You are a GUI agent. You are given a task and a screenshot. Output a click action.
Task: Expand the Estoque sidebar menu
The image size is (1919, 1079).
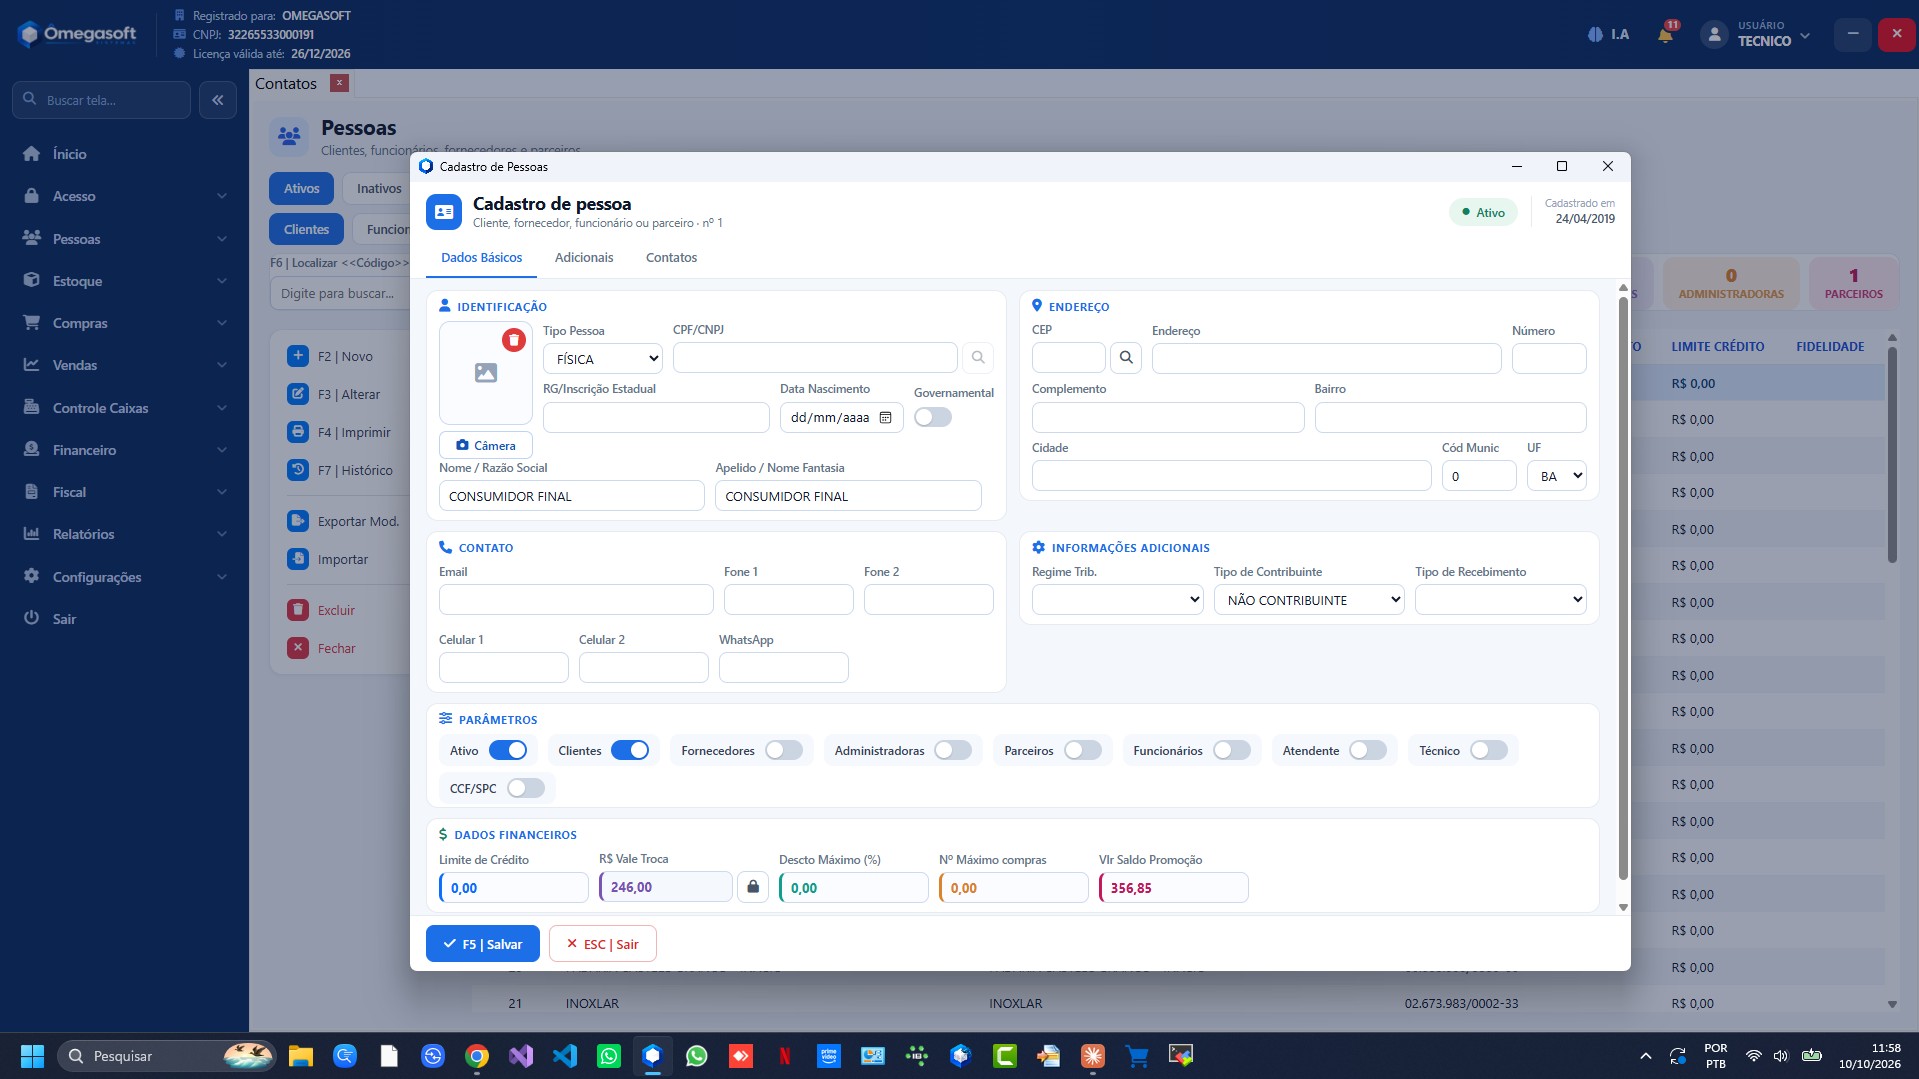point(125,281)
